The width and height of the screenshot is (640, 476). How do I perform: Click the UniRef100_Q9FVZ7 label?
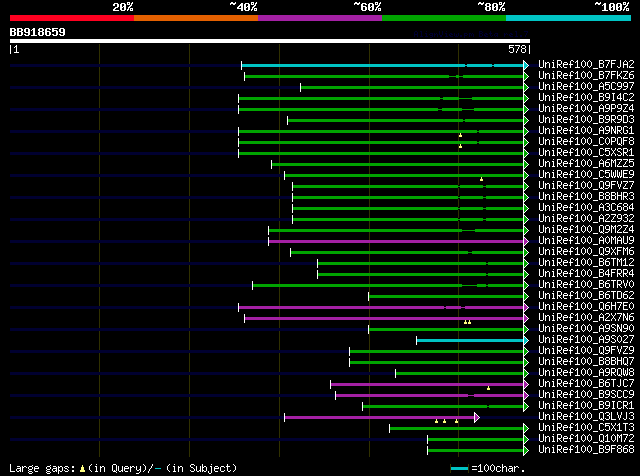pos(586,186)
